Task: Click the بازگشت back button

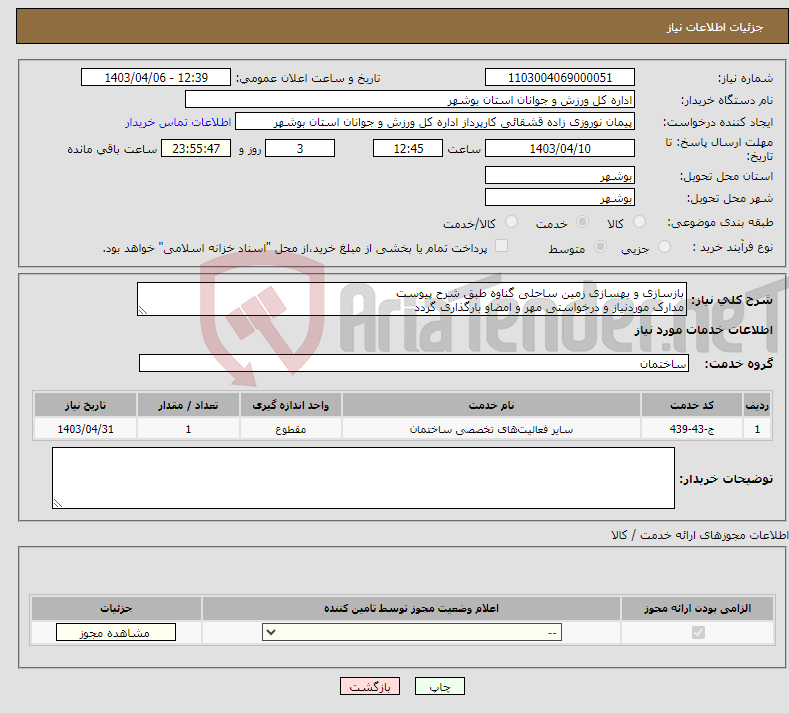Action: pyautogui.click(x=370, y=686)
